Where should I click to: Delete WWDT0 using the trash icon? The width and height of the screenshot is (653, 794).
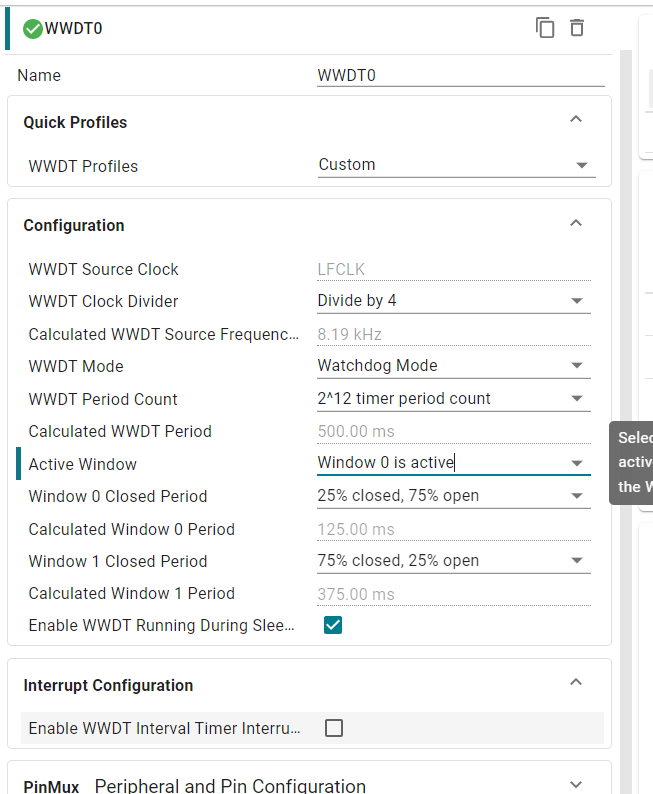pos(577,28)
